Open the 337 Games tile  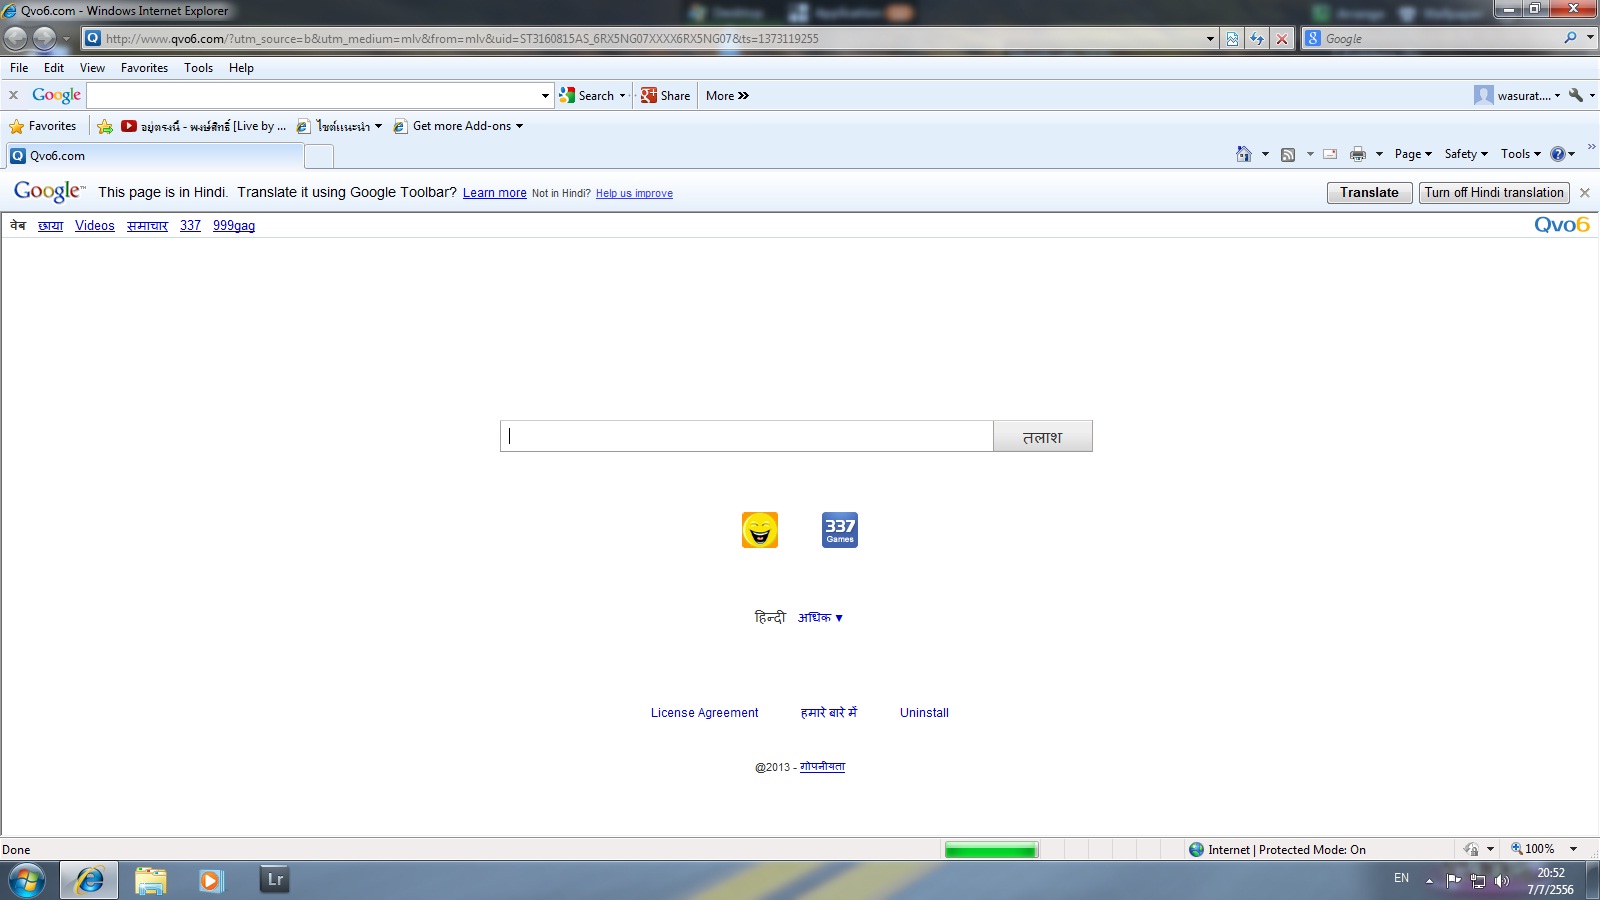840,530
